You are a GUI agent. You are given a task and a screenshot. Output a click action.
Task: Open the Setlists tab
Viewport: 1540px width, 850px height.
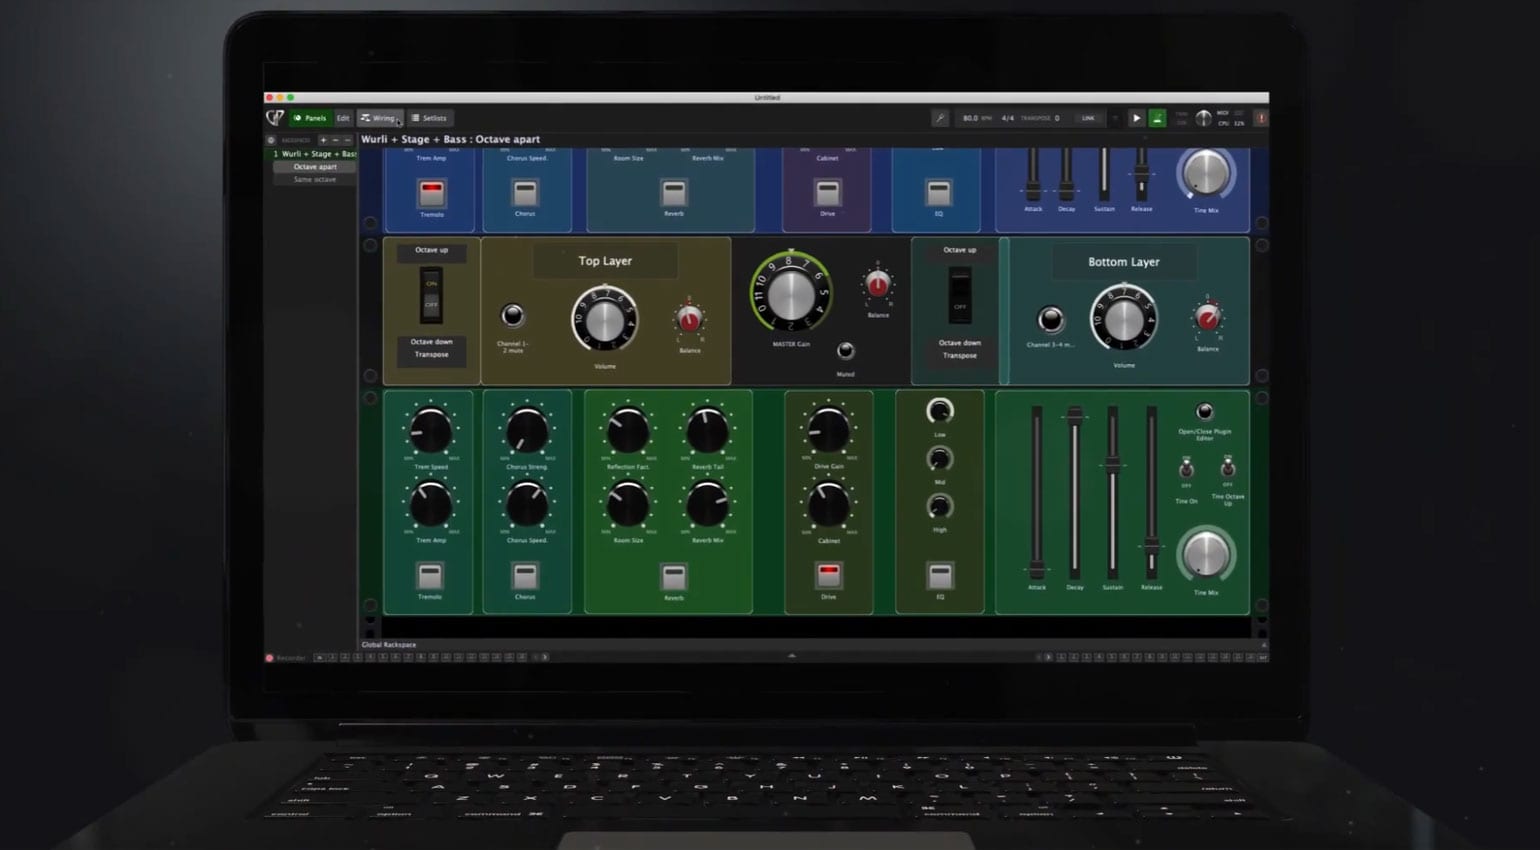(x=431, y=118)
